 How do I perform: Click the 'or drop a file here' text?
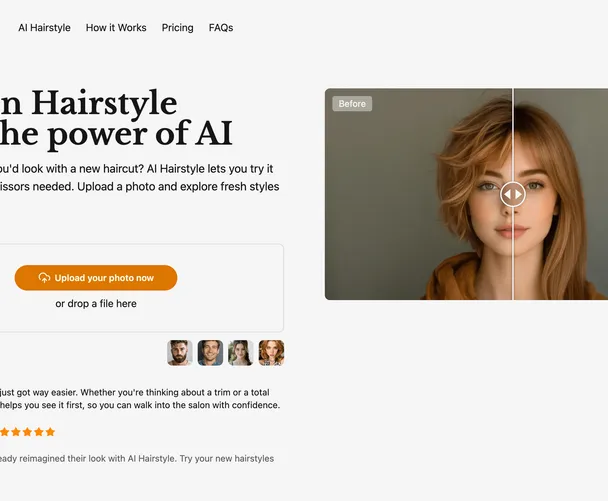96,304
